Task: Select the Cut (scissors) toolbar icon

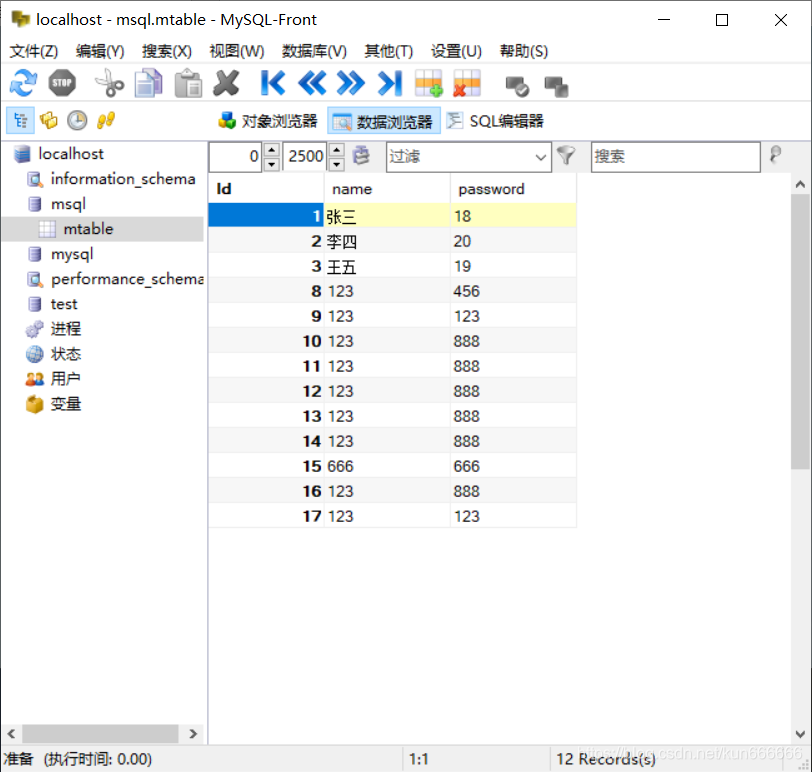Action: point(107,83)
